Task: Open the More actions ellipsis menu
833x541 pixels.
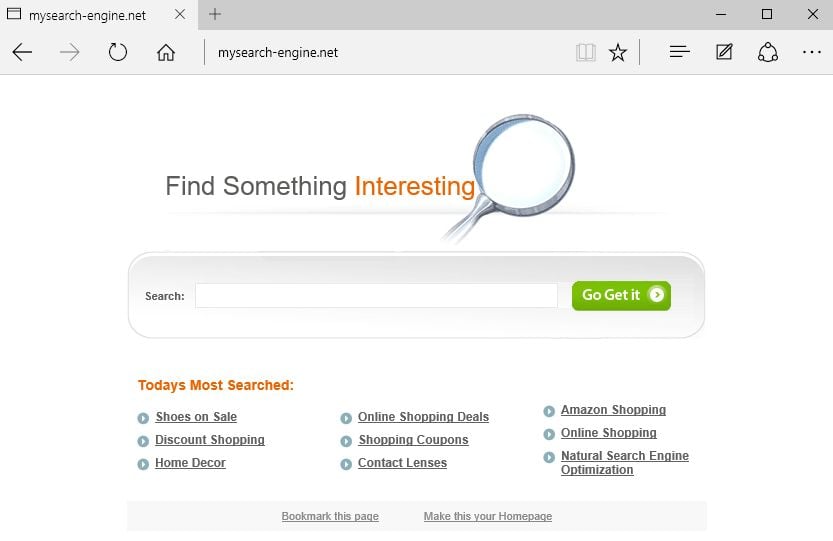Action: (x=811, y=53)
